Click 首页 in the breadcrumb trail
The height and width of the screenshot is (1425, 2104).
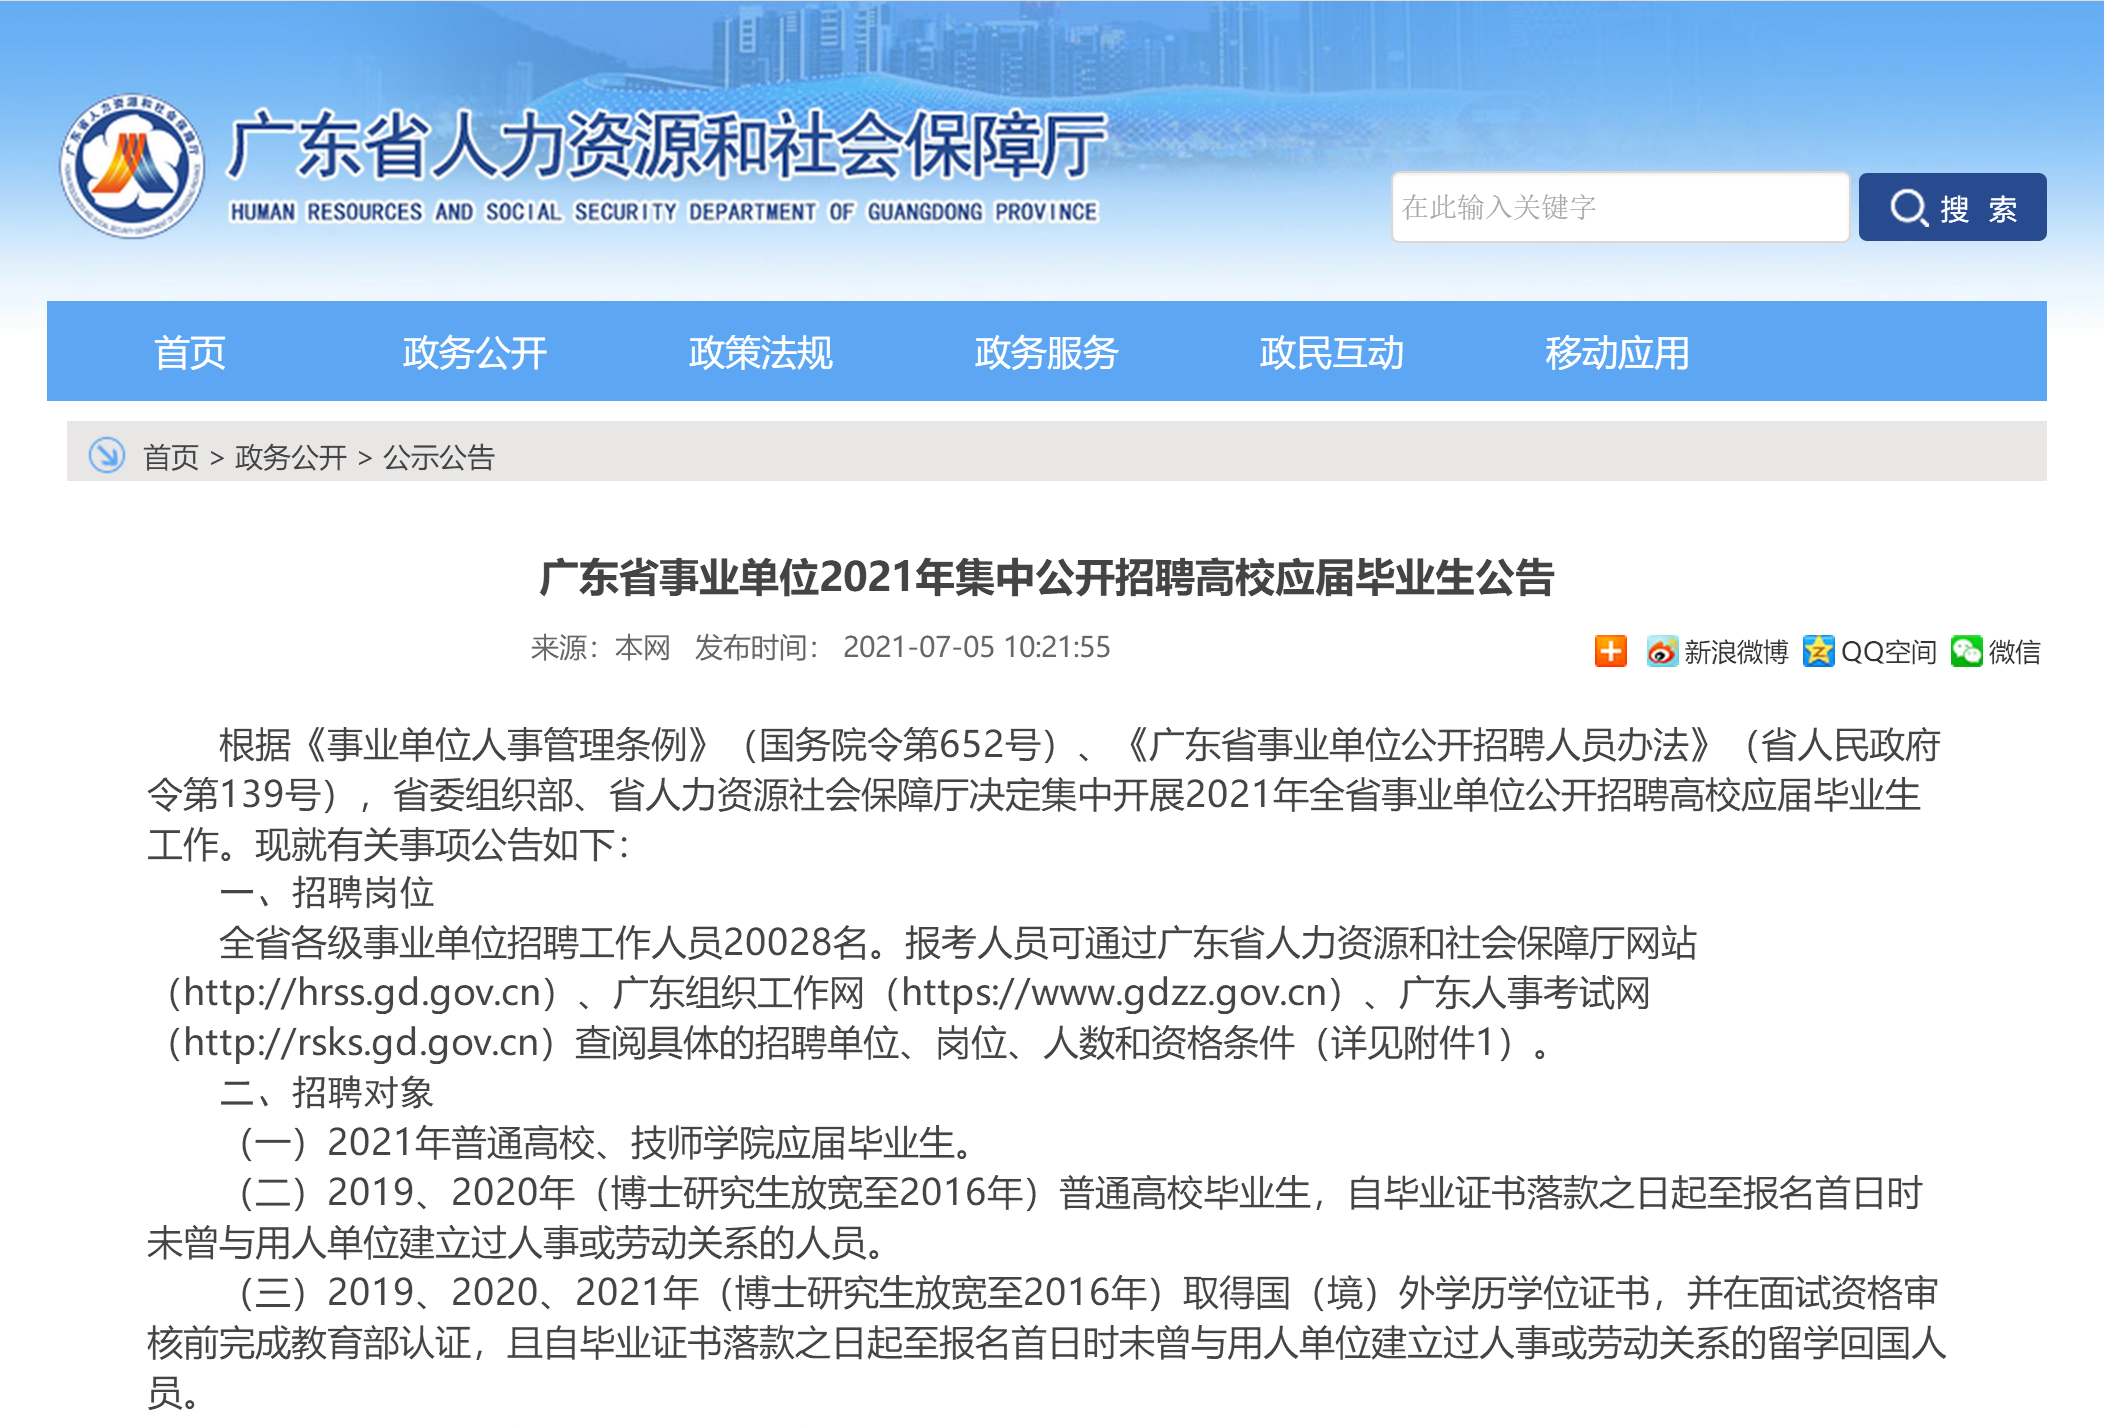coord(171,458)
